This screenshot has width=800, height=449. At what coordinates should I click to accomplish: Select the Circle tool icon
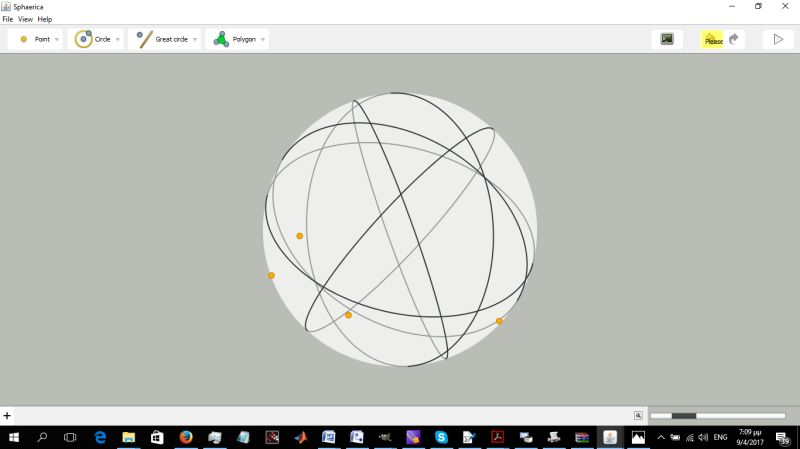click(83, 39)
